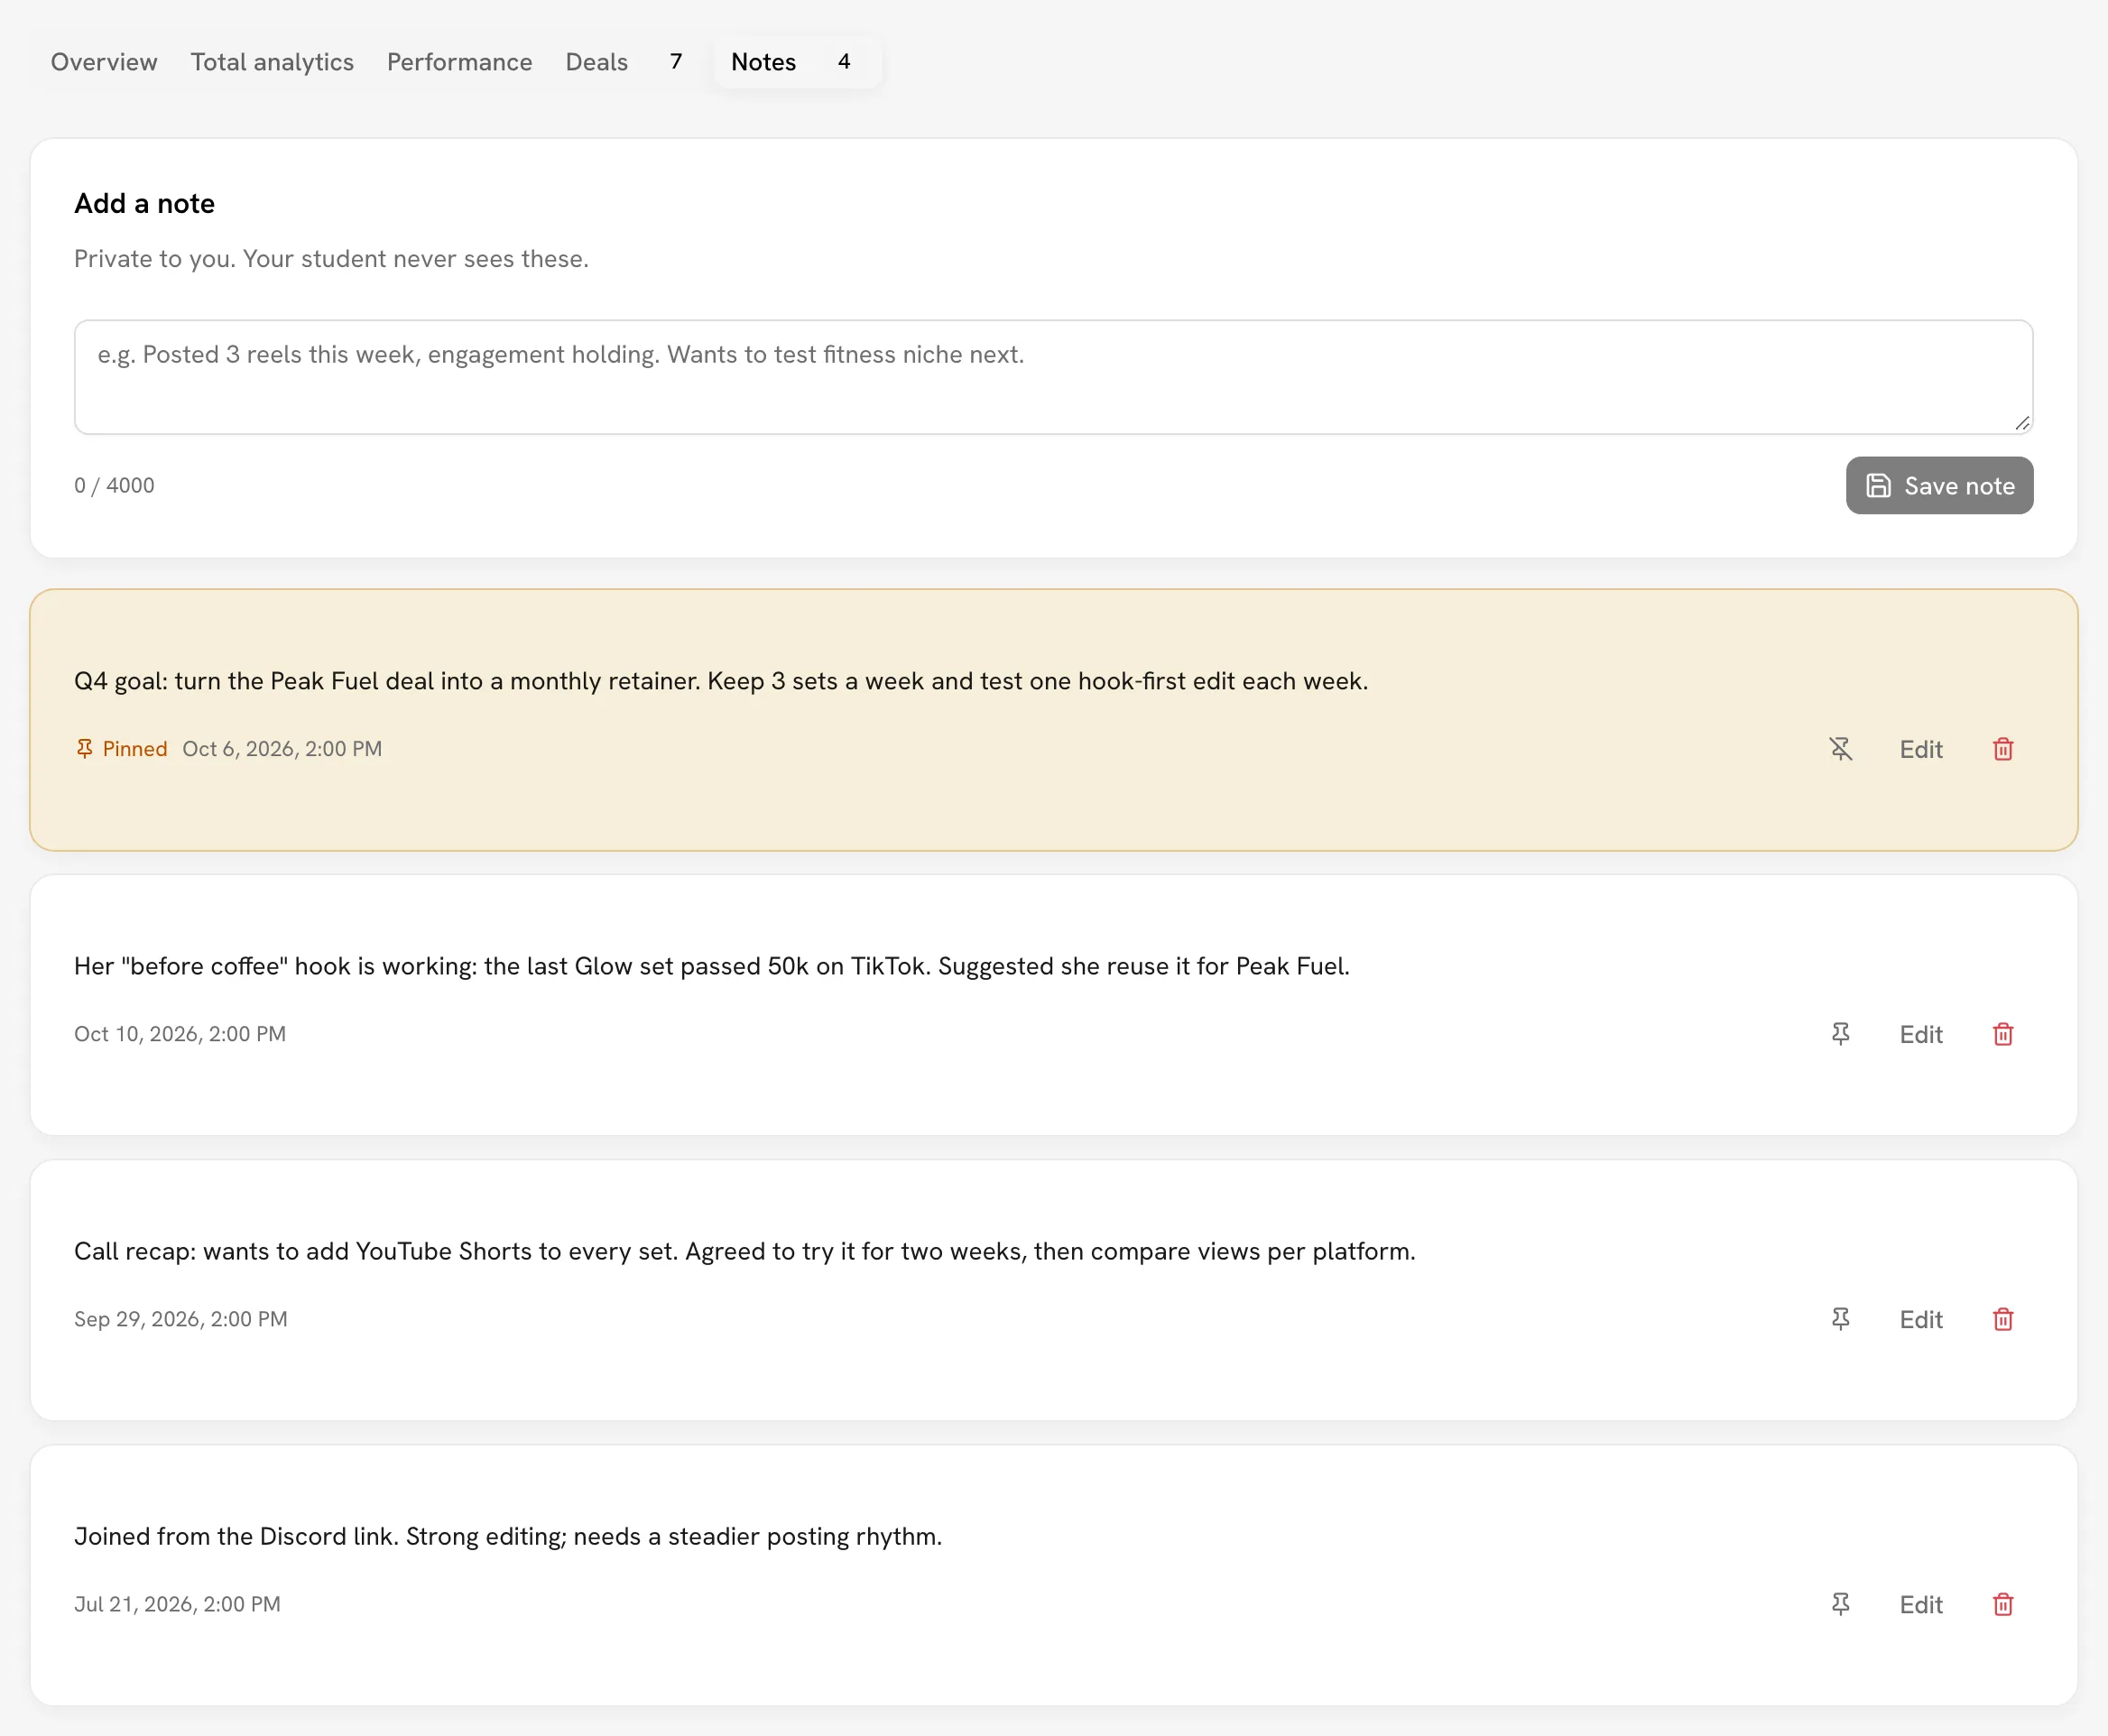This screenshot has height=1736, width=2108.
Task: Click the Add a note heading
Action: (144, 204)
